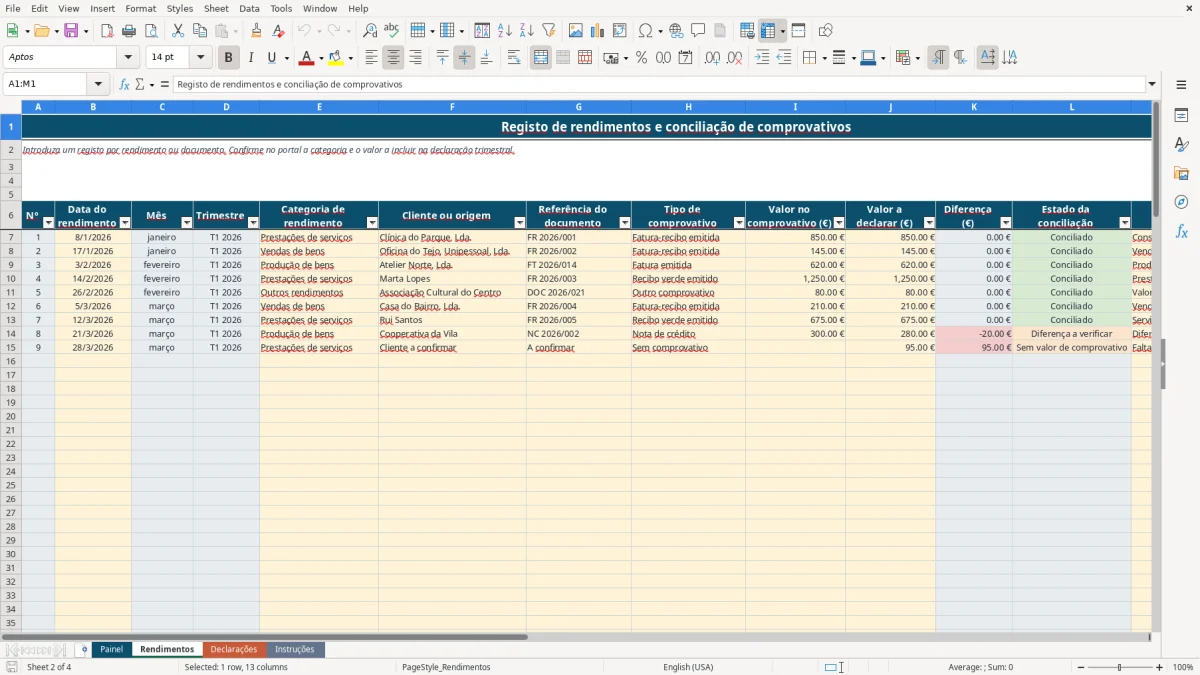Click 'English (USA)' in the status bar
The image size is (1200, 675).
(x=688, y=667)
